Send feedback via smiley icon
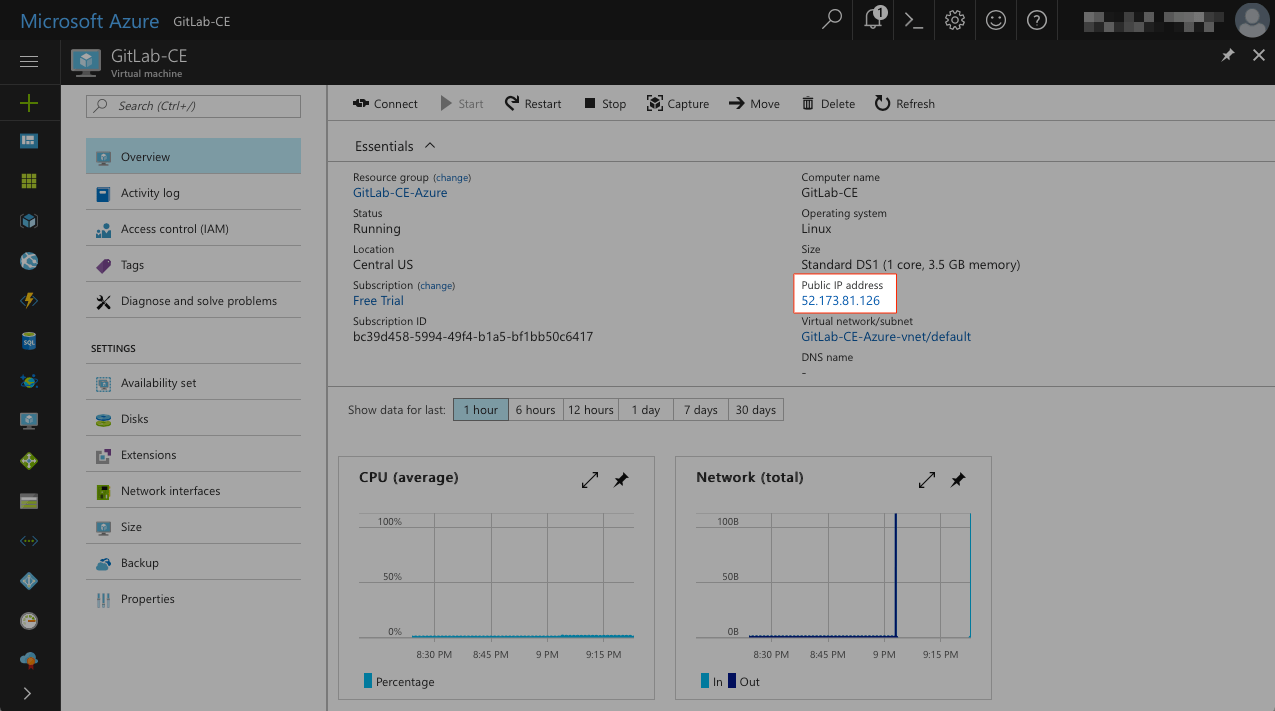 click(x=995, y=20)
